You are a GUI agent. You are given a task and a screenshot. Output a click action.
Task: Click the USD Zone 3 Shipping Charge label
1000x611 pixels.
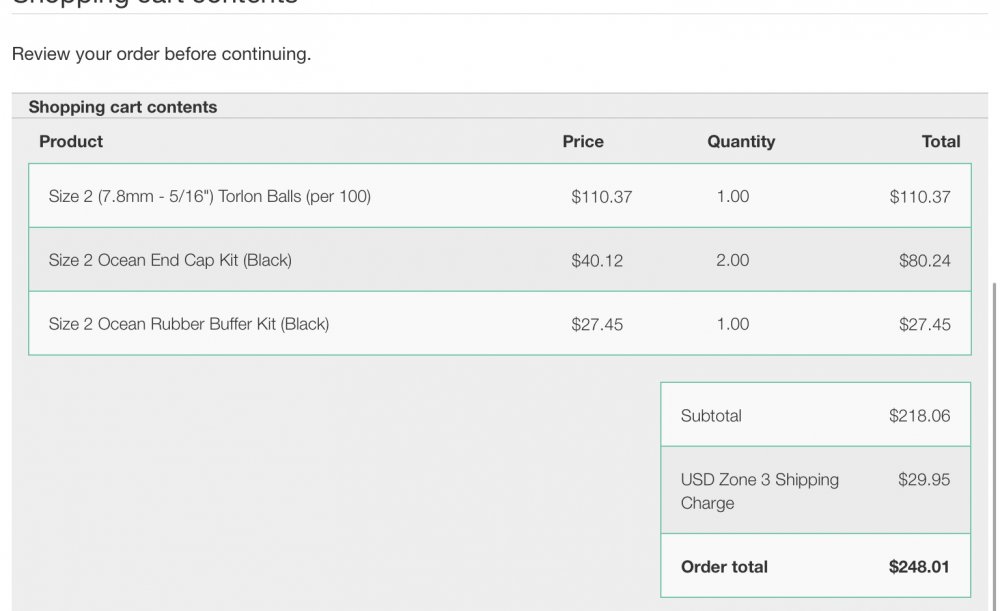759,491
